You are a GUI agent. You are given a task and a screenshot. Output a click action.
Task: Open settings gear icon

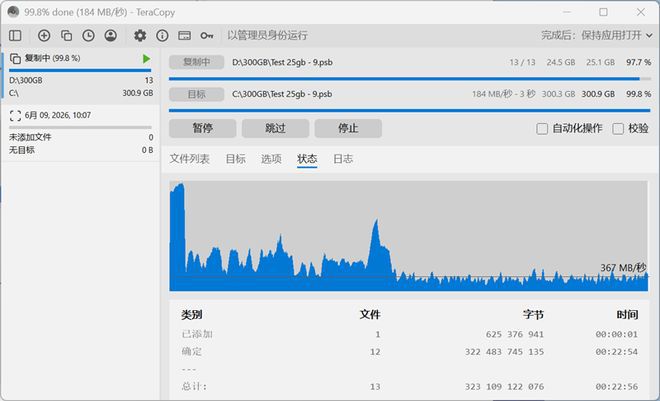(x=140, y=35)
